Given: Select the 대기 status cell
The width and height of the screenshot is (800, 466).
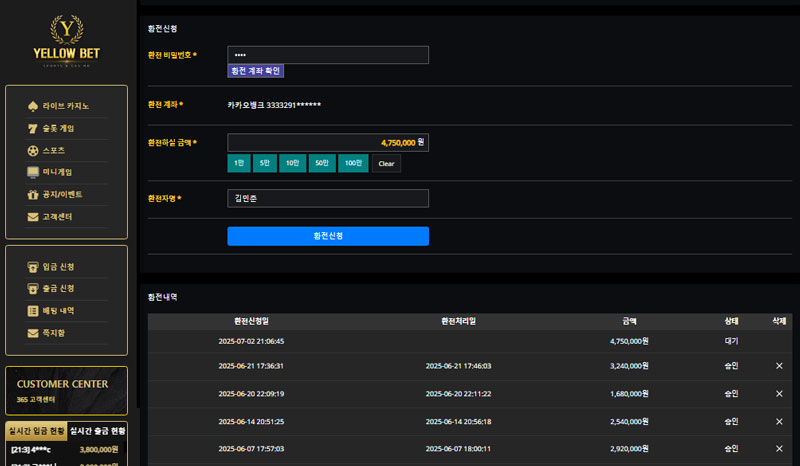Looking at the screenshot, I should (732, 341).
